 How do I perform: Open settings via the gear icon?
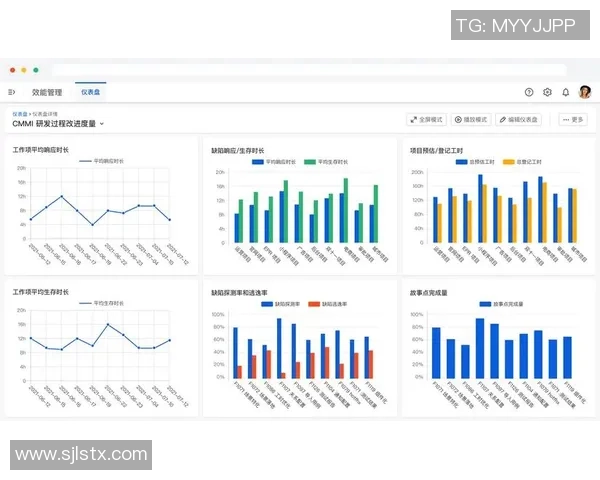click(x=547, y=92)
